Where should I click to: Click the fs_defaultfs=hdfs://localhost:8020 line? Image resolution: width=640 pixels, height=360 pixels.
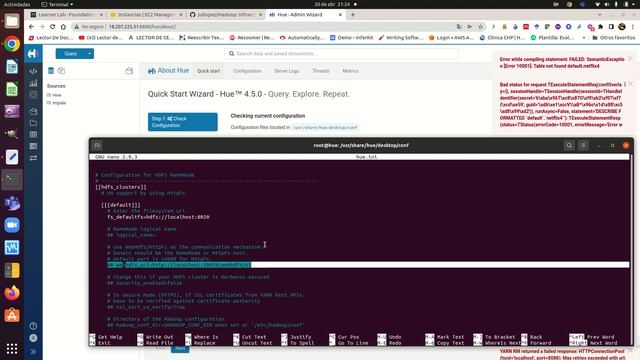click(x=158, y=217)
